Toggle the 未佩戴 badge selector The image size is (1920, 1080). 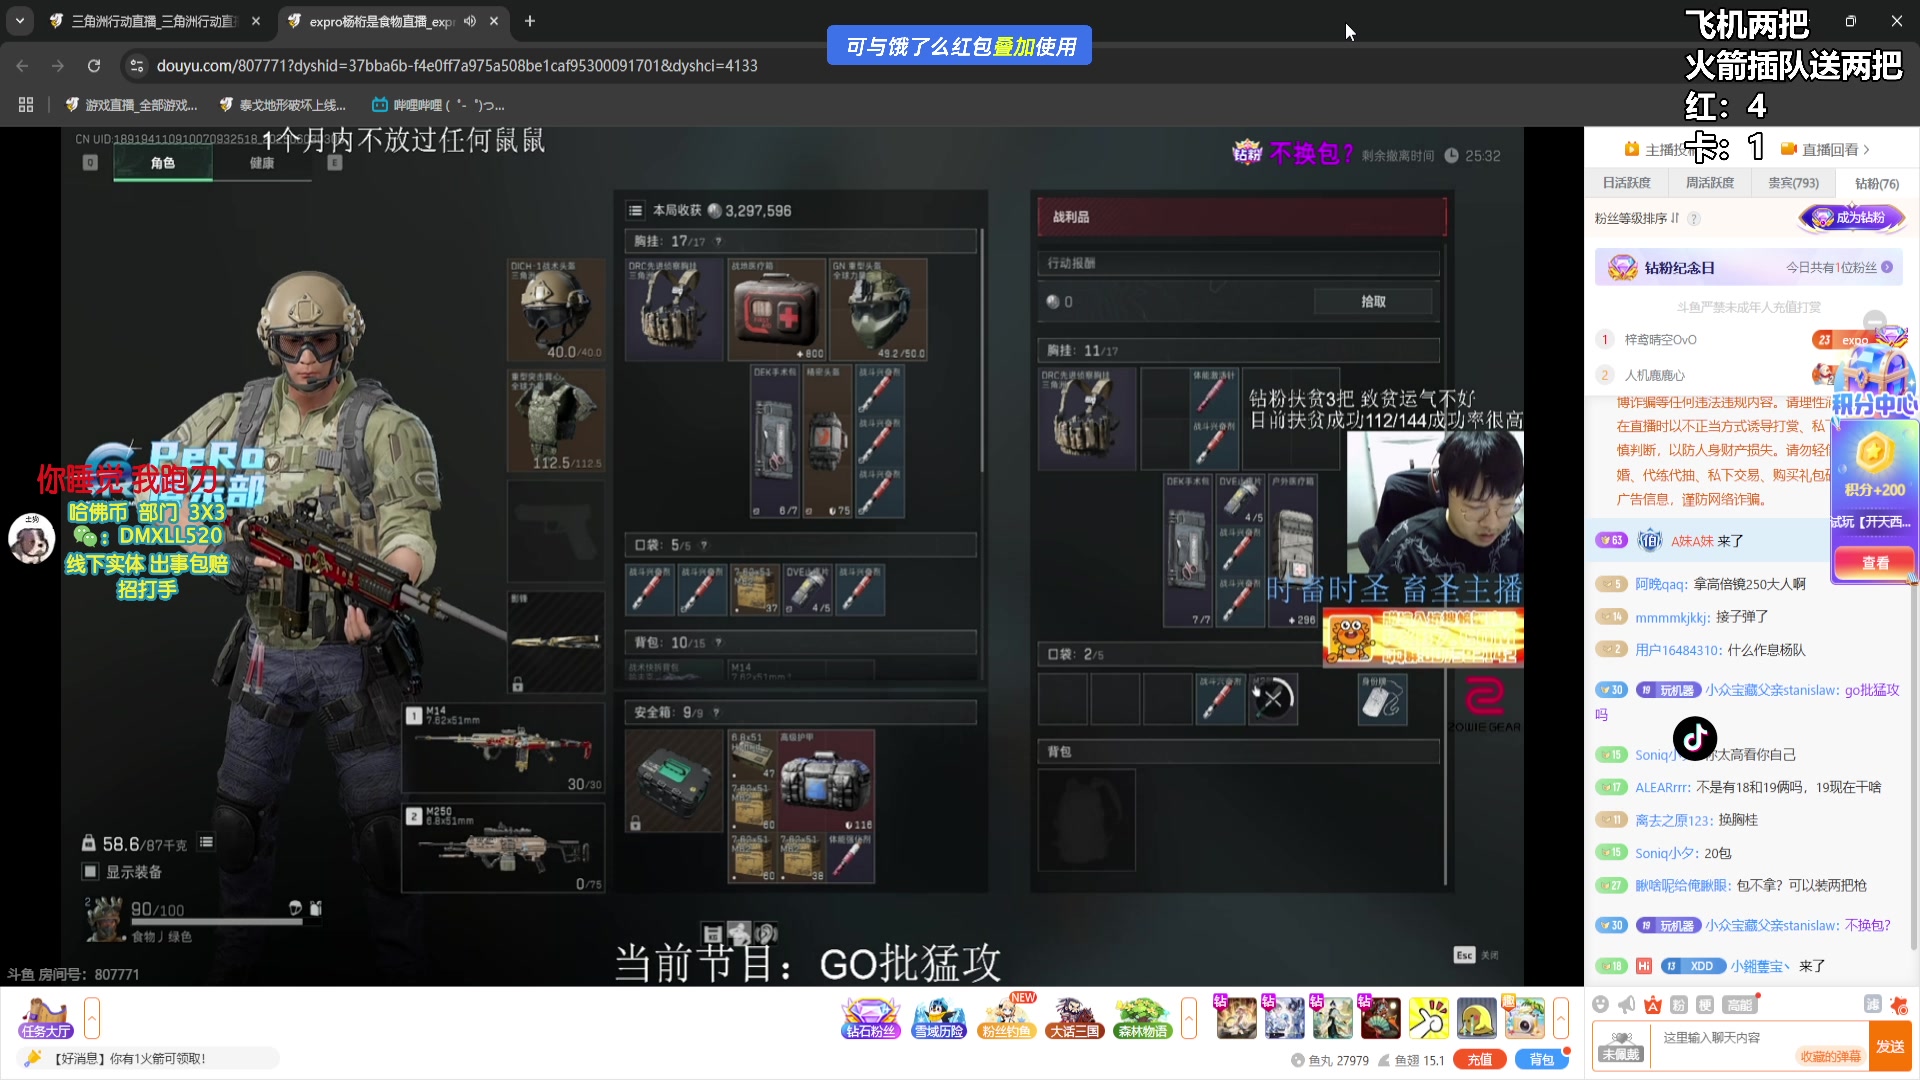[x=1621, y=1047]
